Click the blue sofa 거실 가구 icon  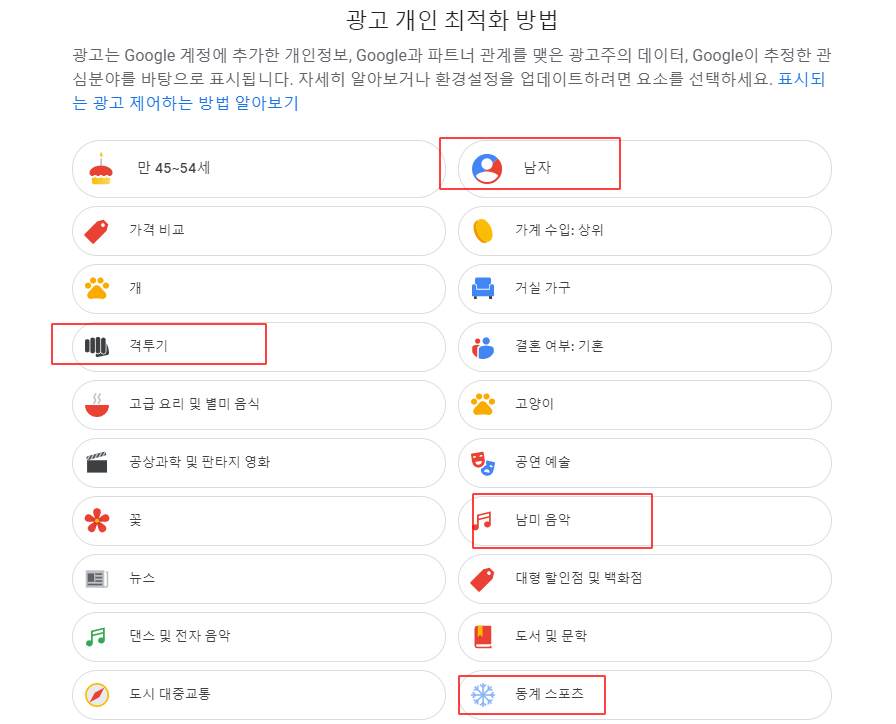(x=483, y=288)
